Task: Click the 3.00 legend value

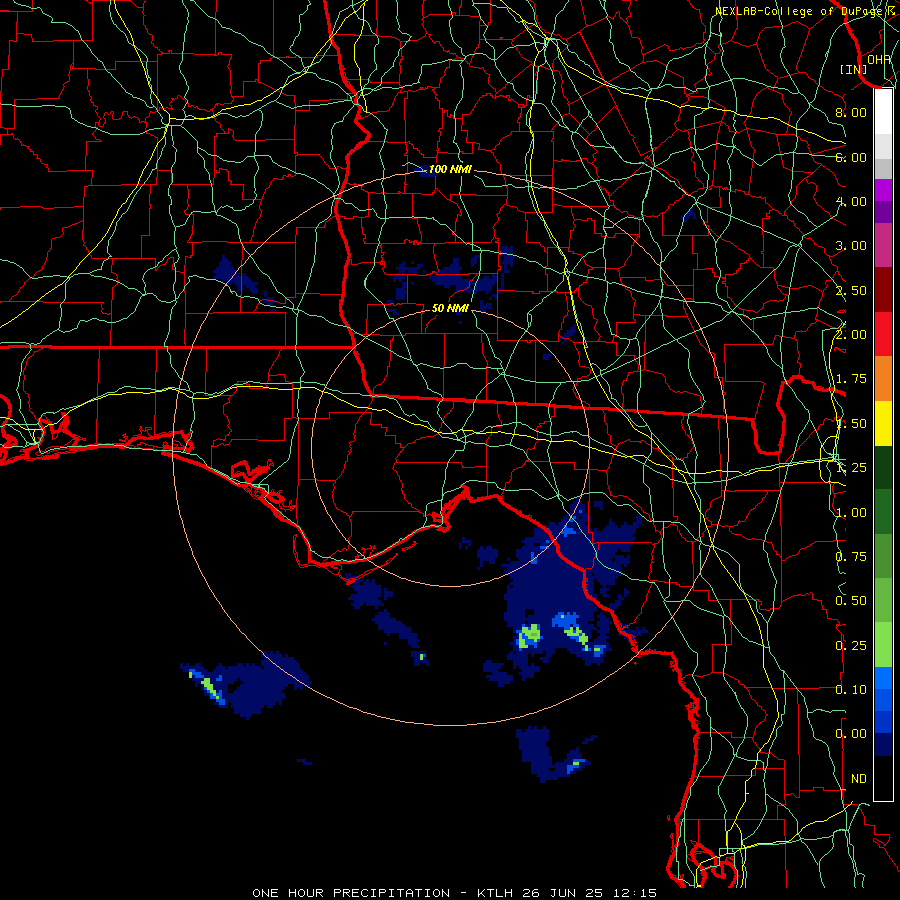Action: click(x=851, y=246)
